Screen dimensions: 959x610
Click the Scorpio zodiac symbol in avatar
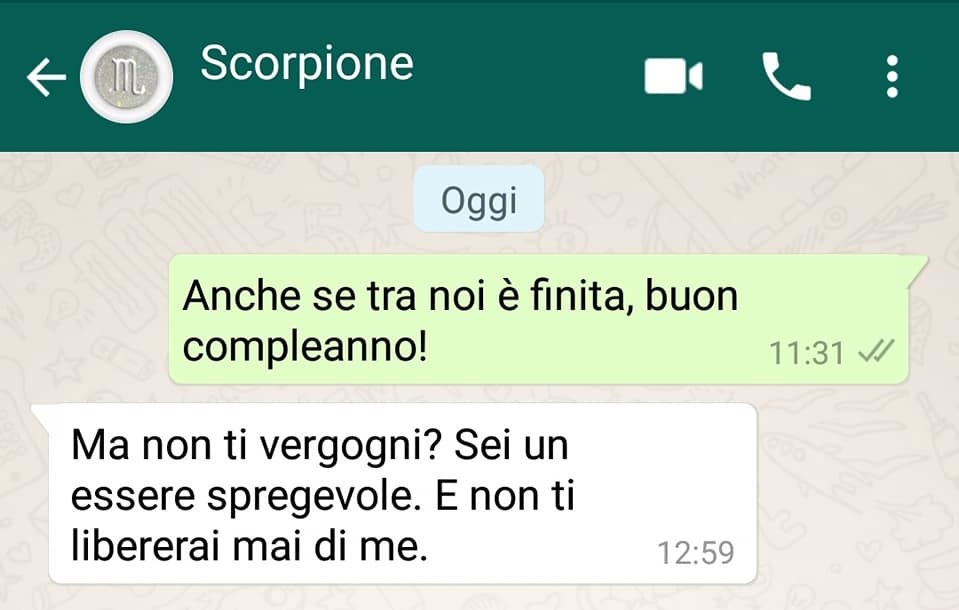(x=127, y=77)
